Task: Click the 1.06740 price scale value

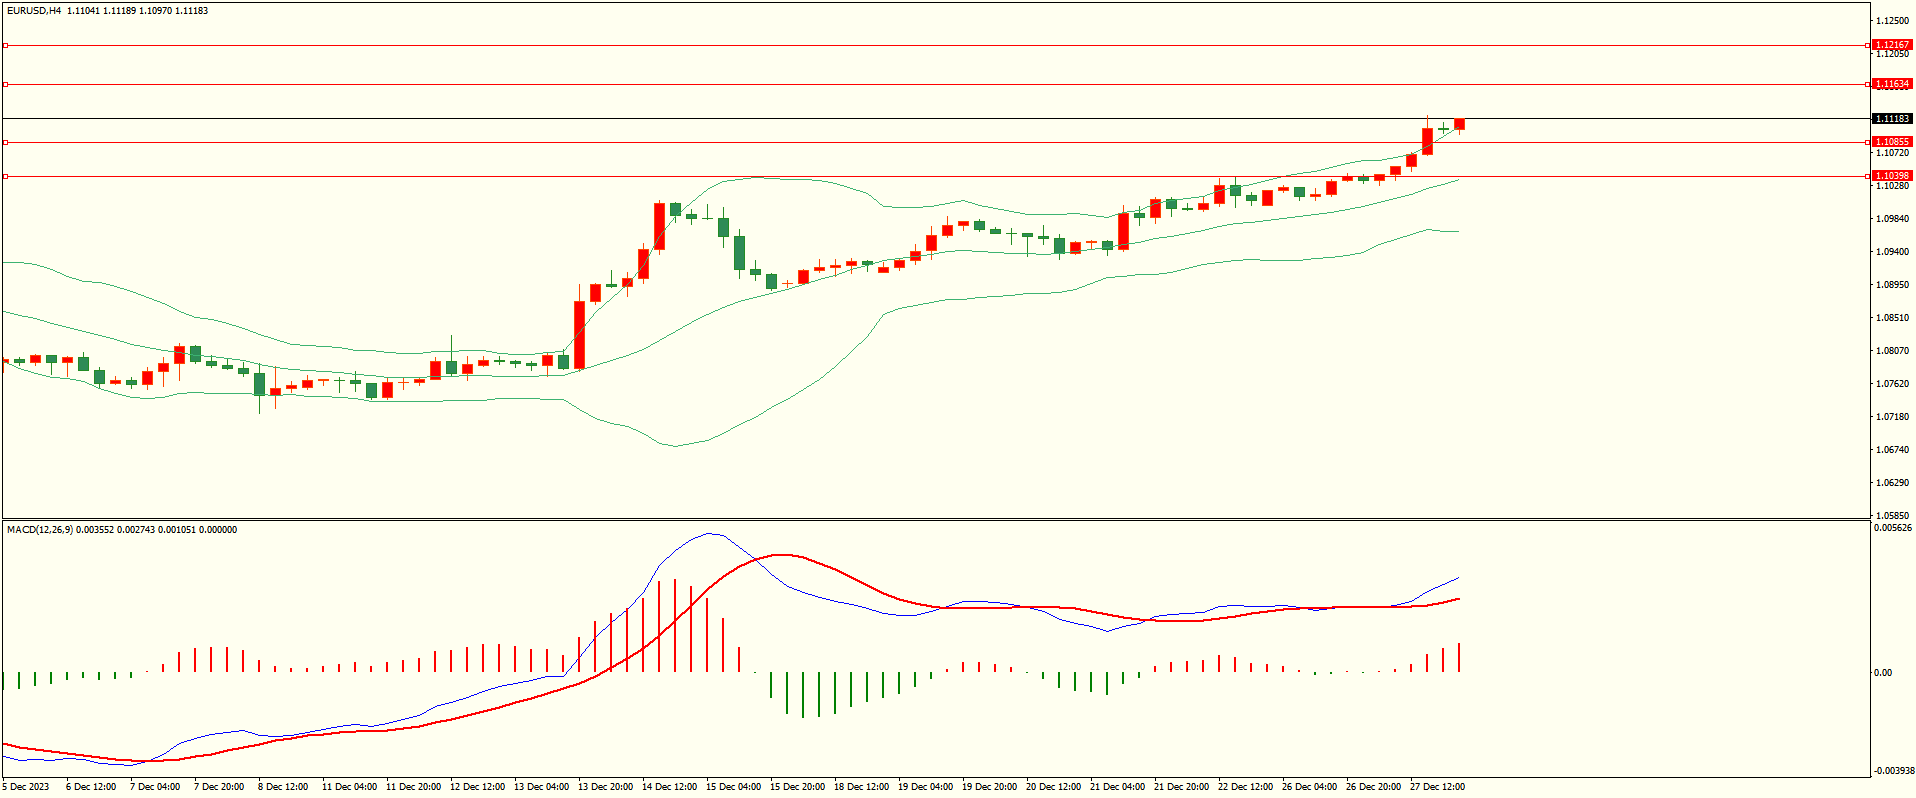Action: [1893, 450]
